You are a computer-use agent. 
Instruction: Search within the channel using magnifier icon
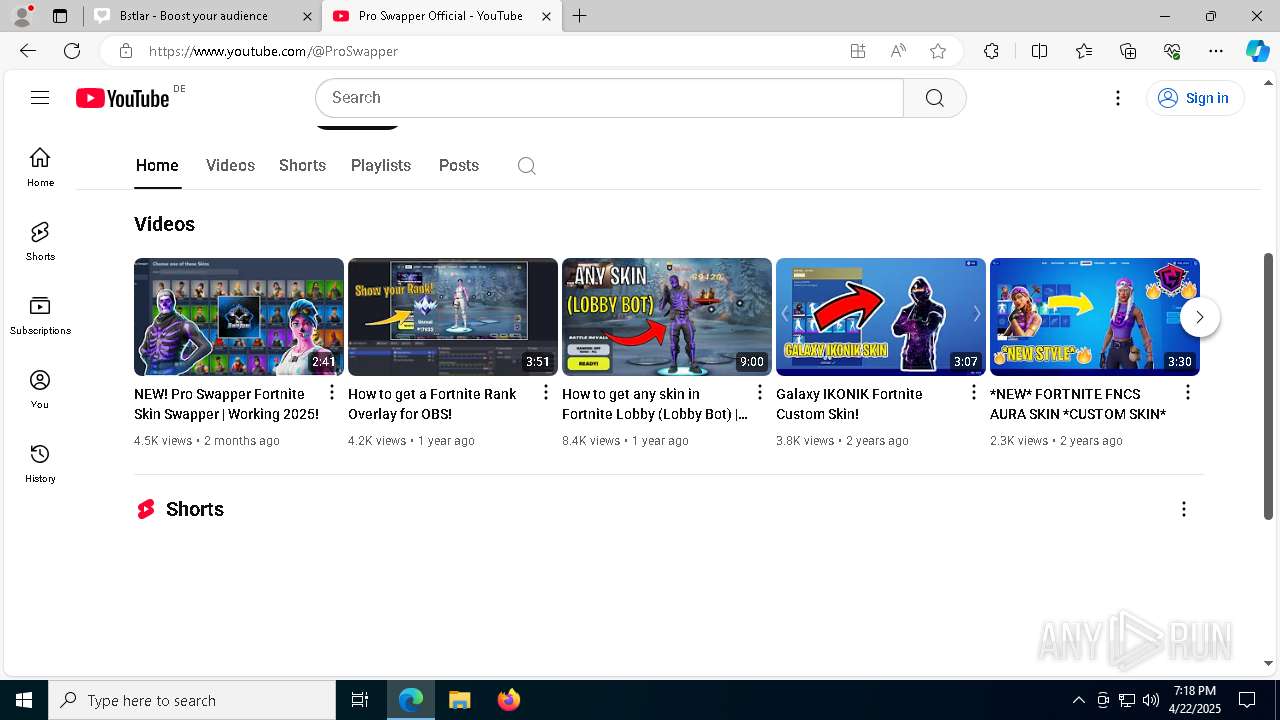[527, 166]
